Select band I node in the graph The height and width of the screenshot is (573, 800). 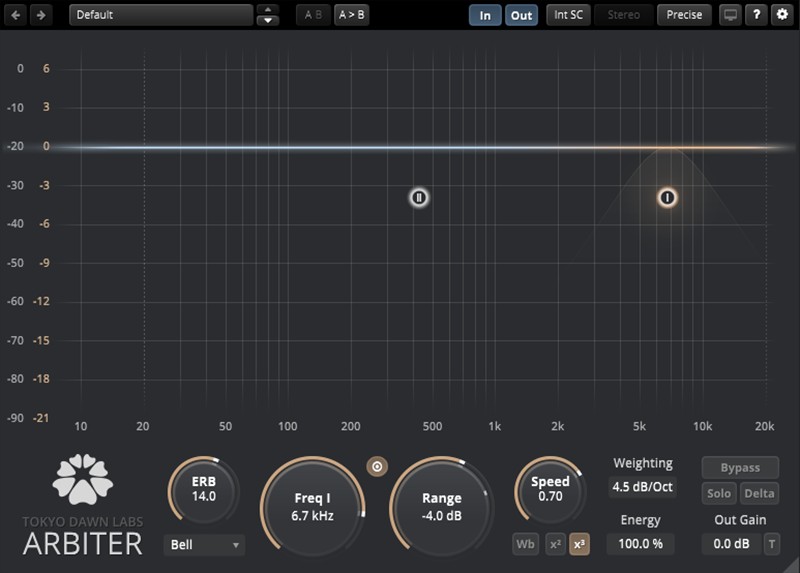667,197
